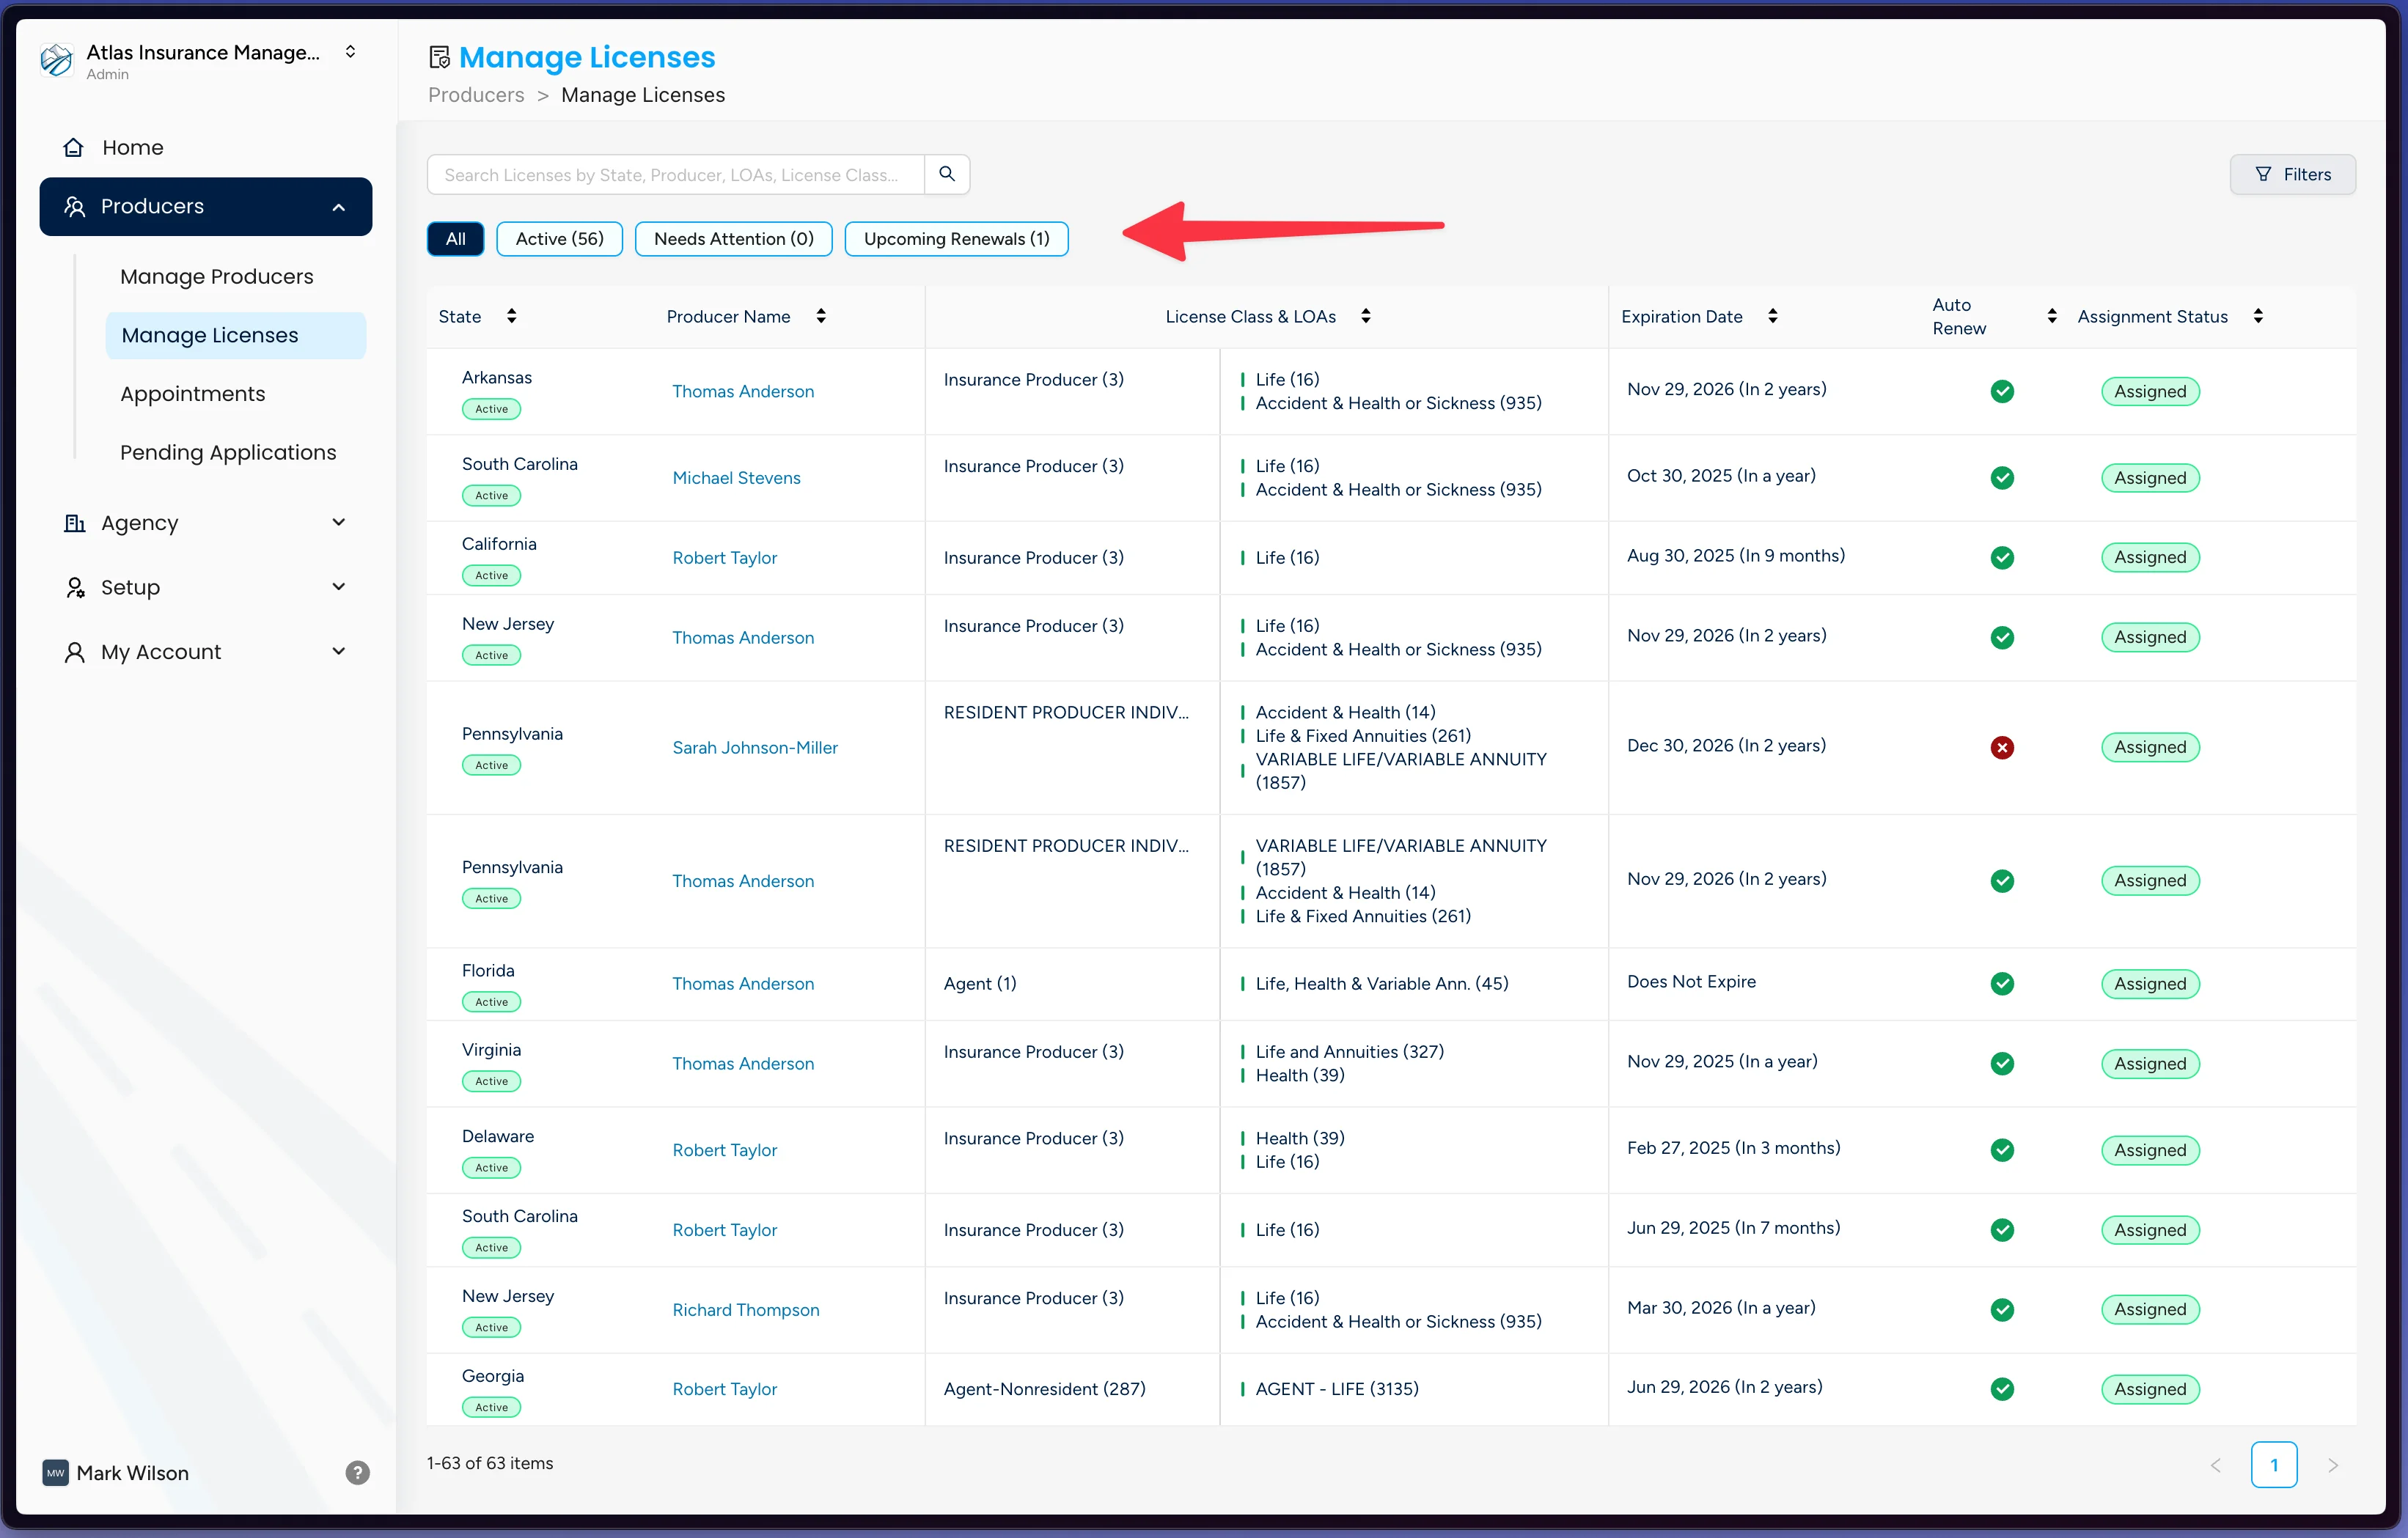Collapse the Producers sidebar section
The image size is (2408, 1538).
tap(338, 206)
